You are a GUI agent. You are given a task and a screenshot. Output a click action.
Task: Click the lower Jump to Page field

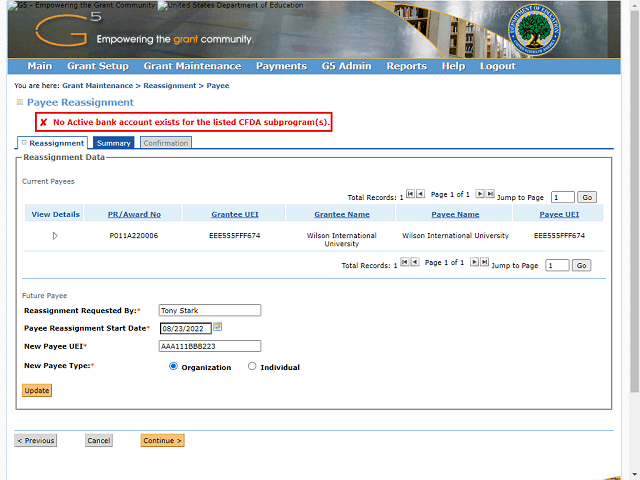point(557,265)
